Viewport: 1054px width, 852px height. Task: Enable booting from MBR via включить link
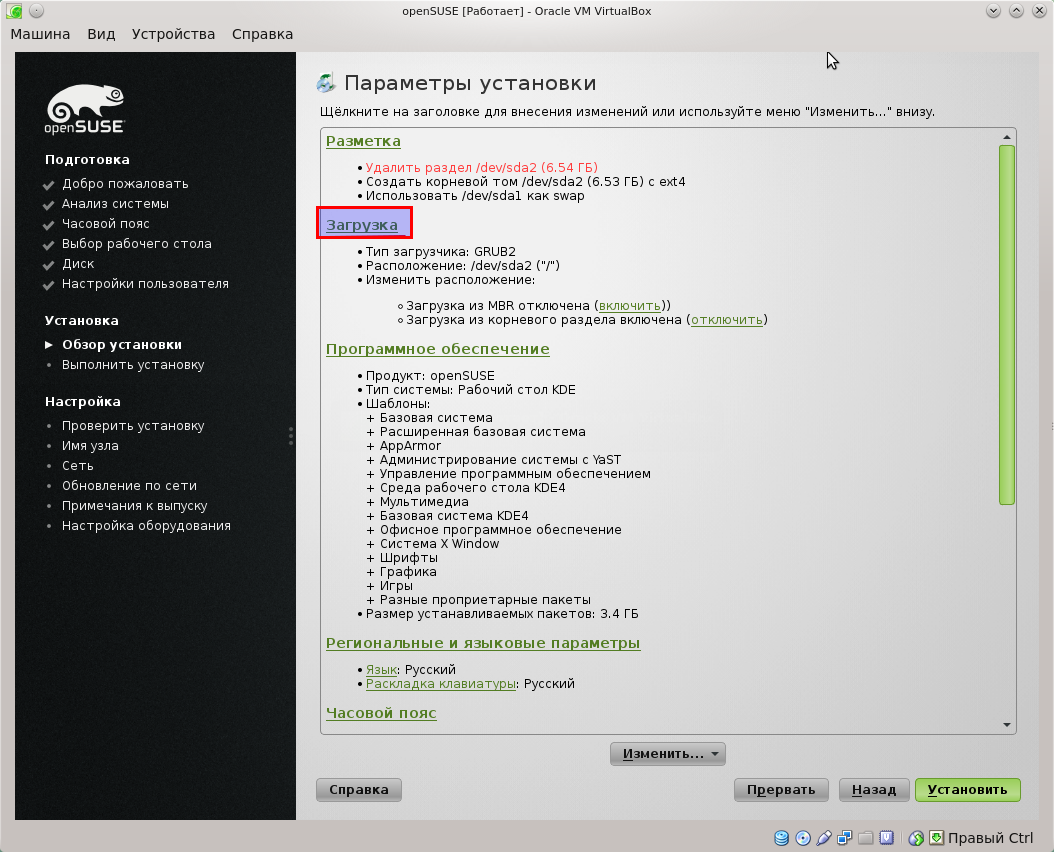(629, 305)
